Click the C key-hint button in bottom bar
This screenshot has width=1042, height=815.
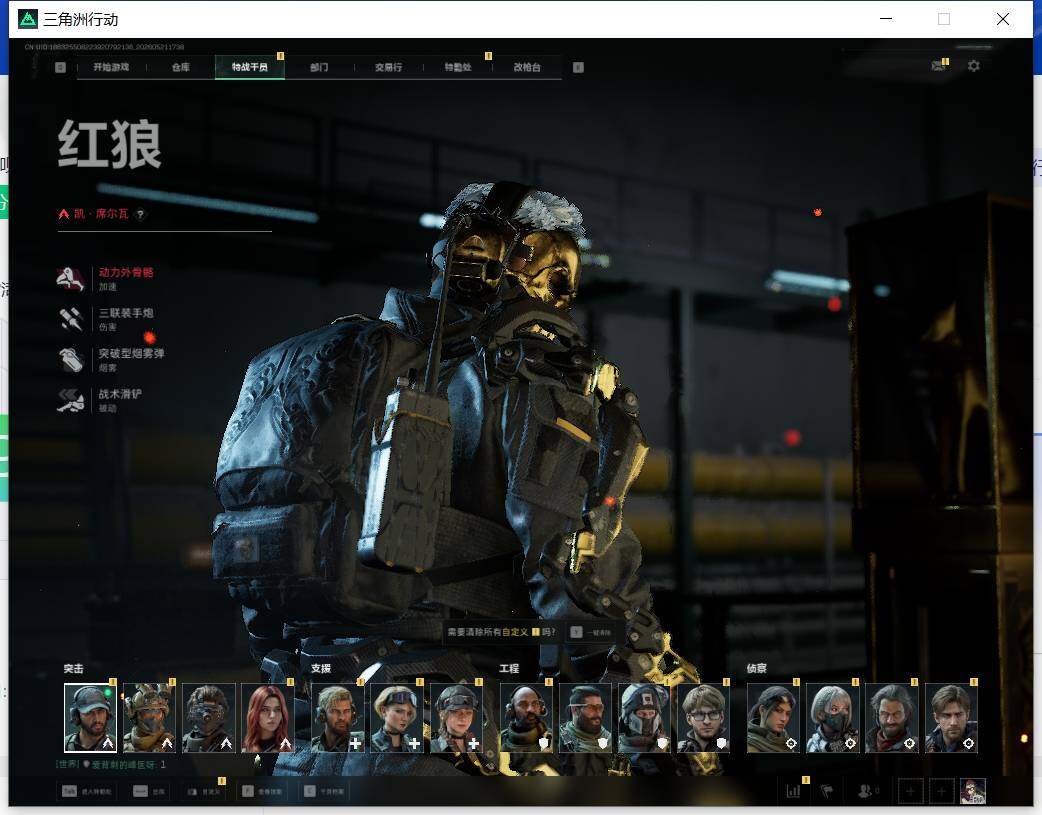[324, 791]
